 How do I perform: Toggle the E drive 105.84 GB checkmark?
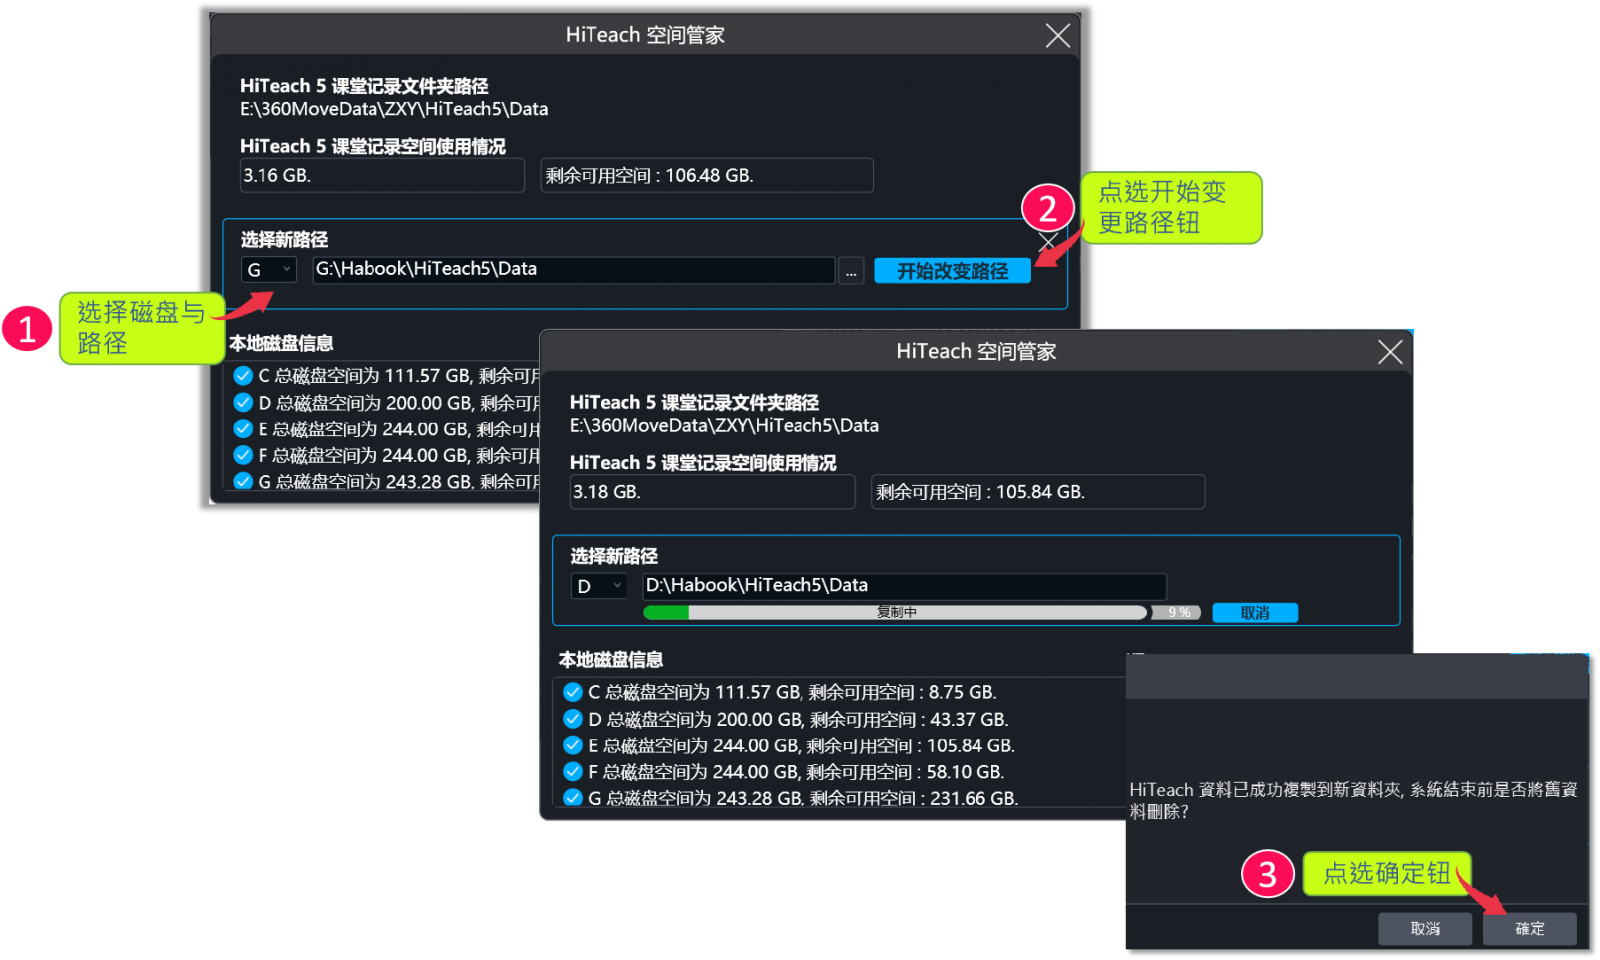pyautogui.click(x=573, y=745)
